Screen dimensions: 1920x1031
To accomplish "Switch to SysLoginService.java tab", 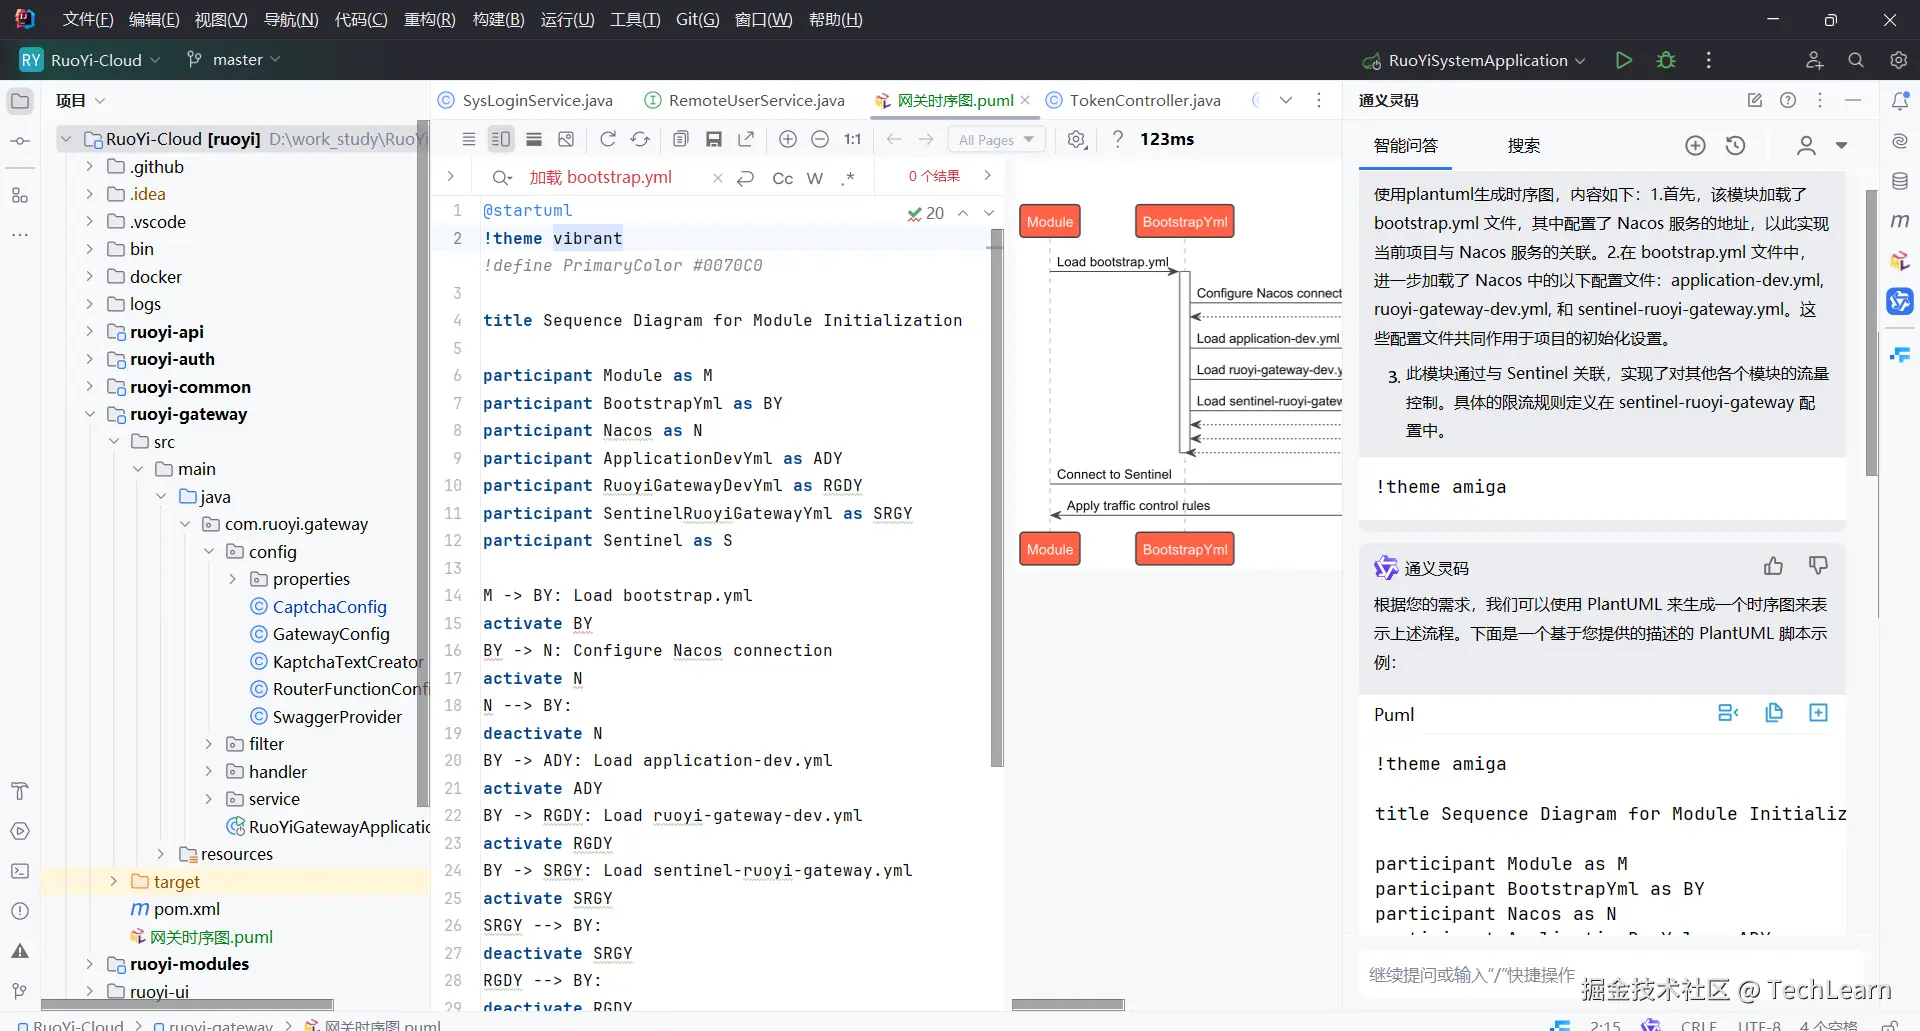I will pos(526,100).
